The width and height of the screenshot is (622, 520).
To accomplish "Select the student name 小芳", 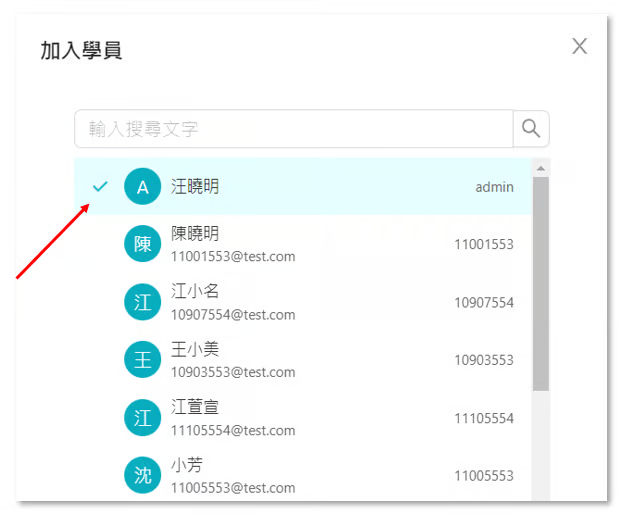I will [x=186, y=466].
